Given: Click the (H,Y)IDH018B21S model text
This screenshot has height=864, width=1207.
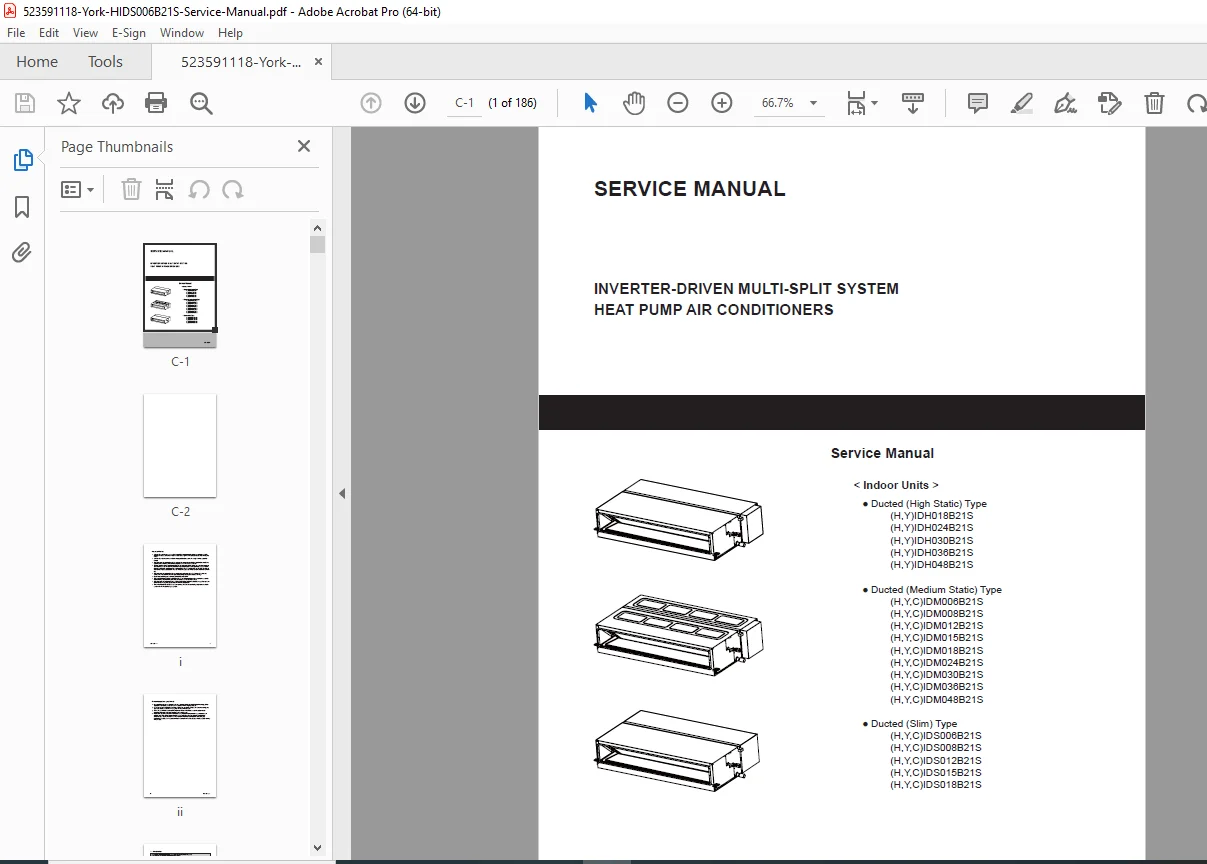Looking at the screenshot, I should pyautogui.click(x=931, y=516).
